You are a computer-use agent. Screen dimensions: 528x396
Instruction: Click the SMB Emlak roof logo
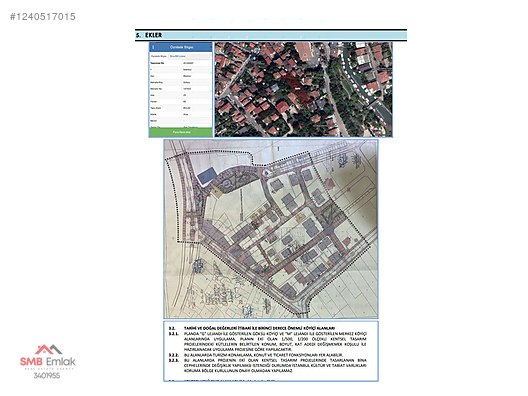(x=48, y=350)
